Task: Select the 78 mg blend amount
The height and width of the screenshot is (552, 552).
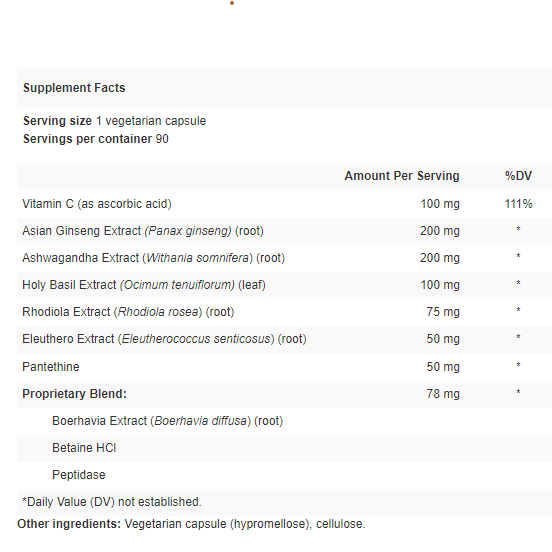Action: pyautogui.click(x=443, y=394)
